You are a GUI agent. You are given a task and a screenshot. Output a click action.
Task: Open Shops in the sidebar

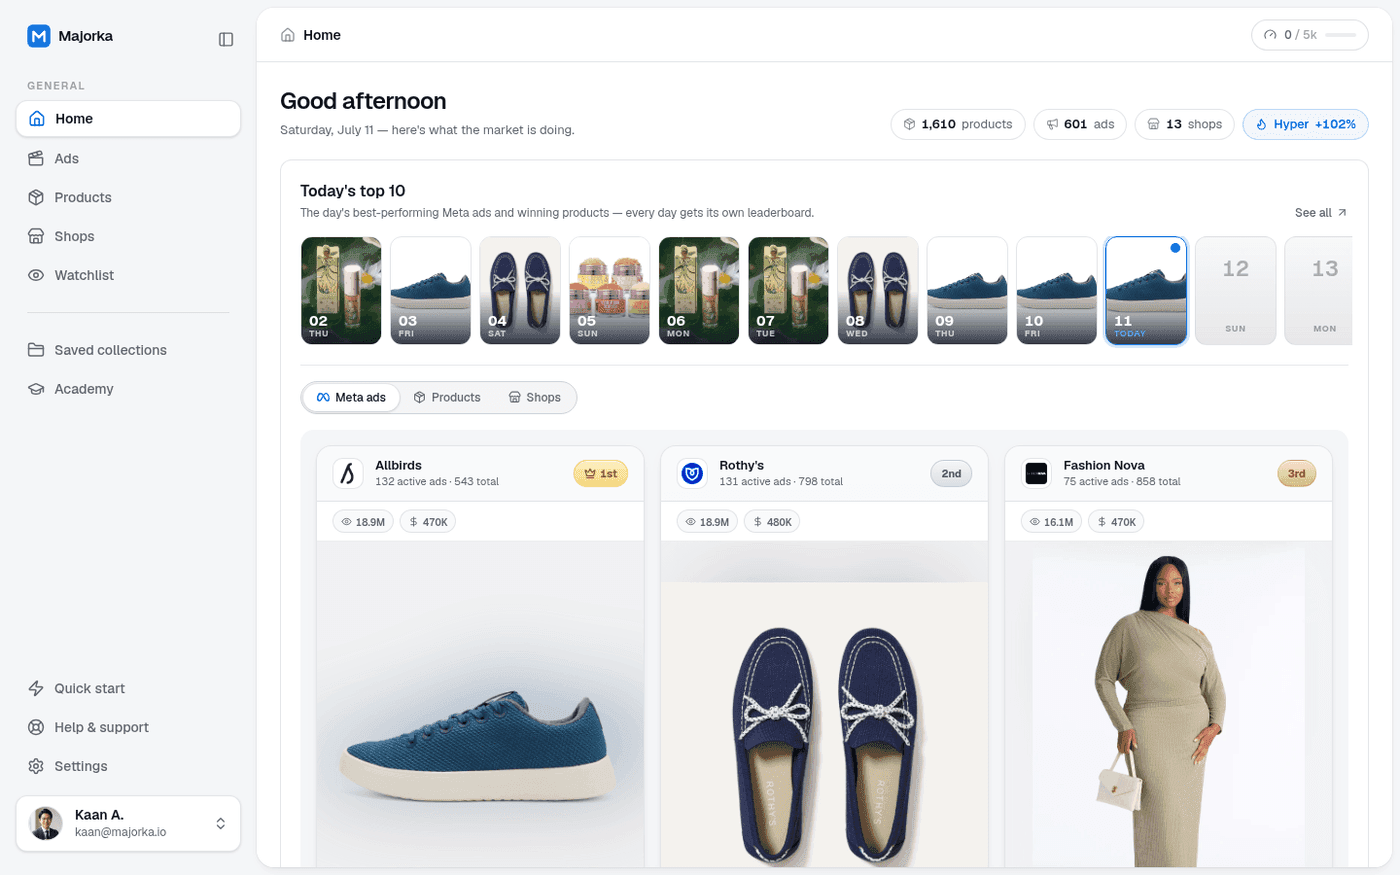(128, 236)
